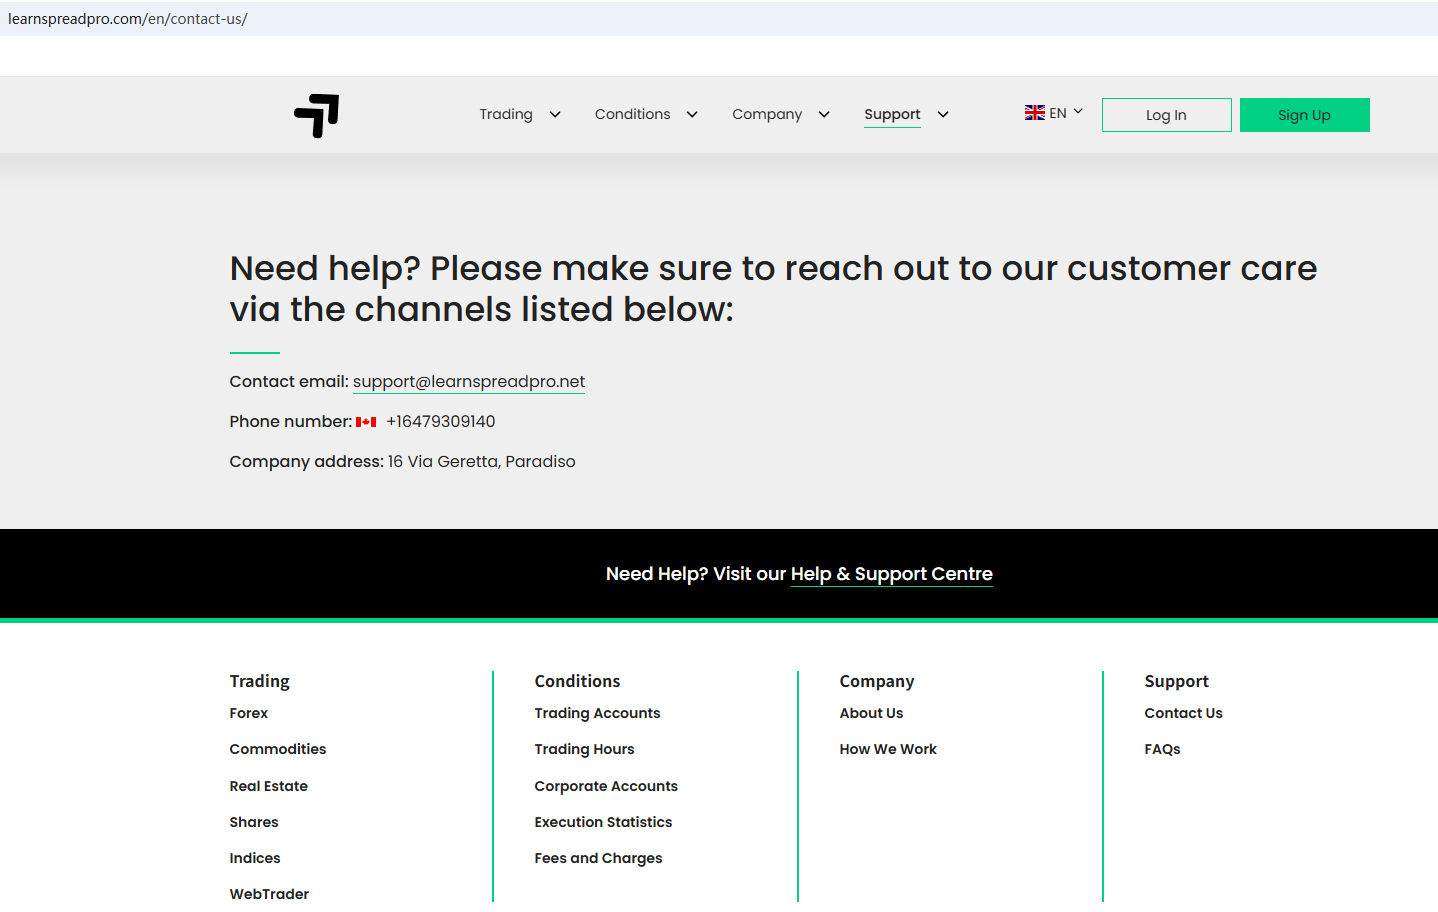Click the browser address bar URL
Image resolution: width=1438 pixels, height=912 pixels.
click(x=128, y=19)
